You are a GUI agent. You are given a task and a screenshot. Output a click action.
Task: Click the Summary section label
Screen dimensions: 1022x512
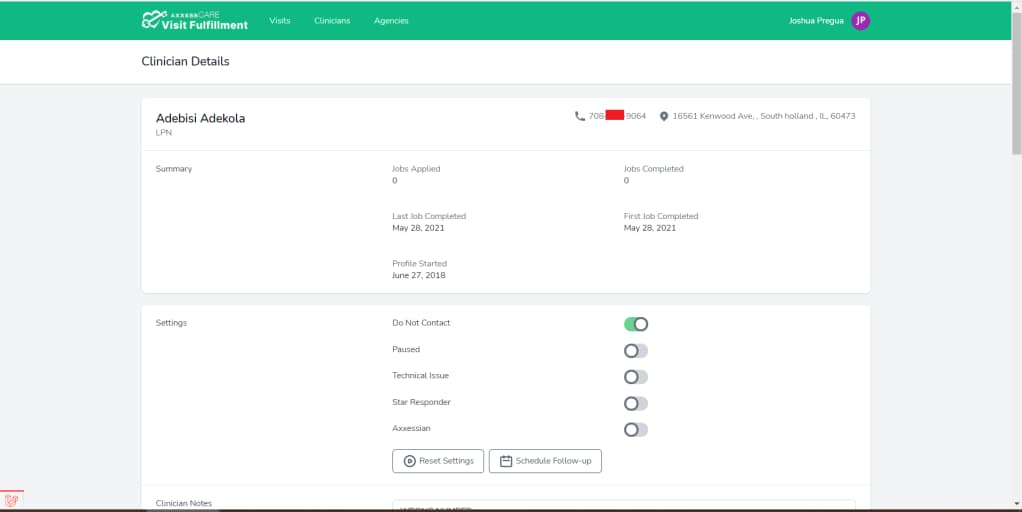tap(173, 169)
